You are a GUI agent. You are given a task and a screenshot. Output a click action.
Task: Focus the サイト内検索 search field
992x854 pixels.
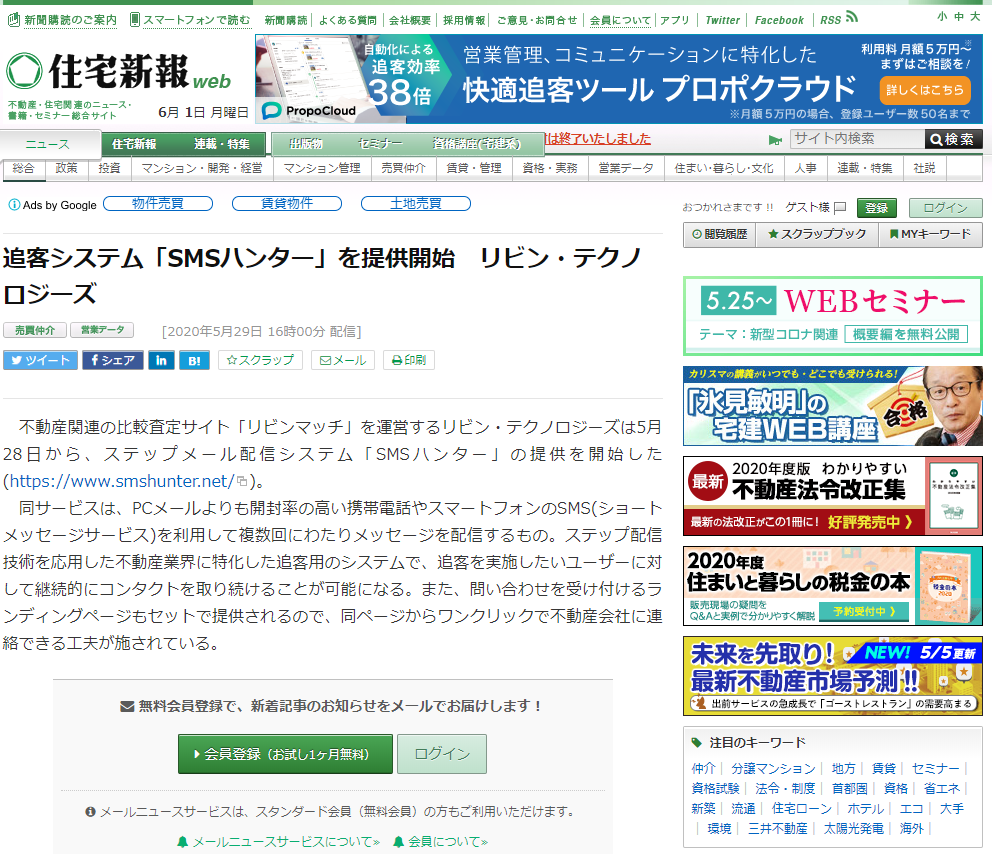[857, 139]
